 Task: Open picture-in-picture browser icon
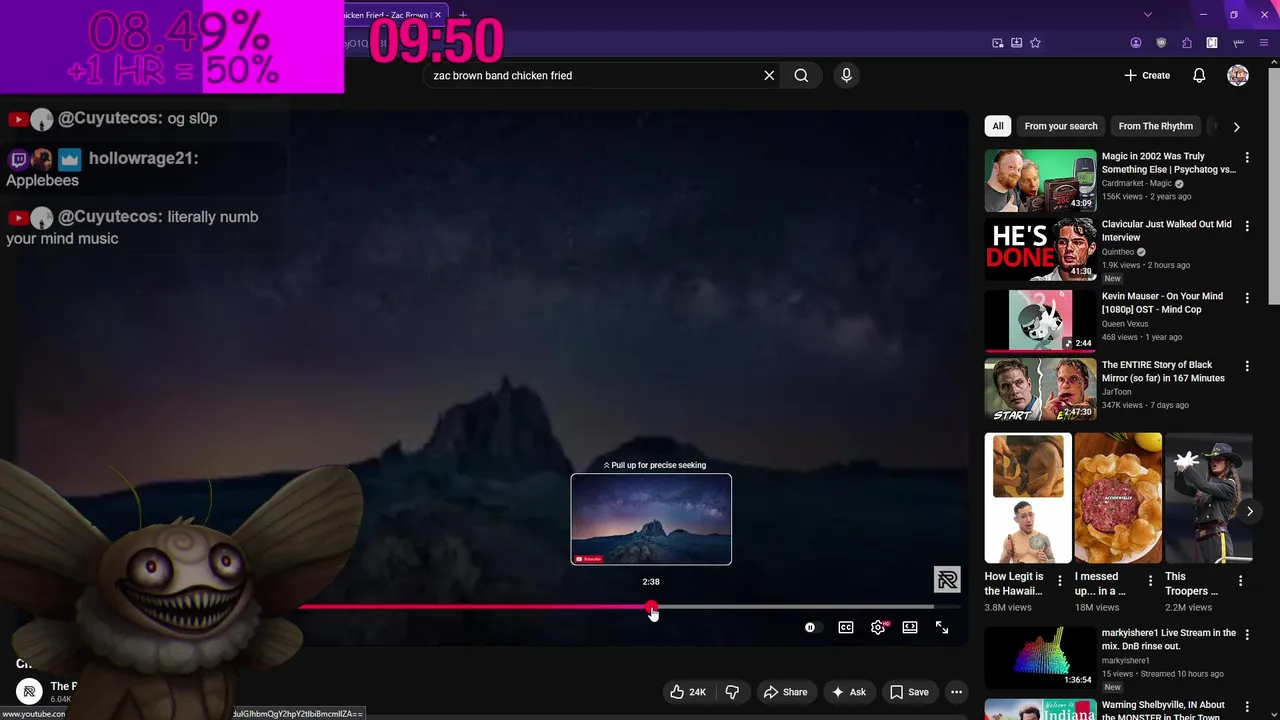998,43
